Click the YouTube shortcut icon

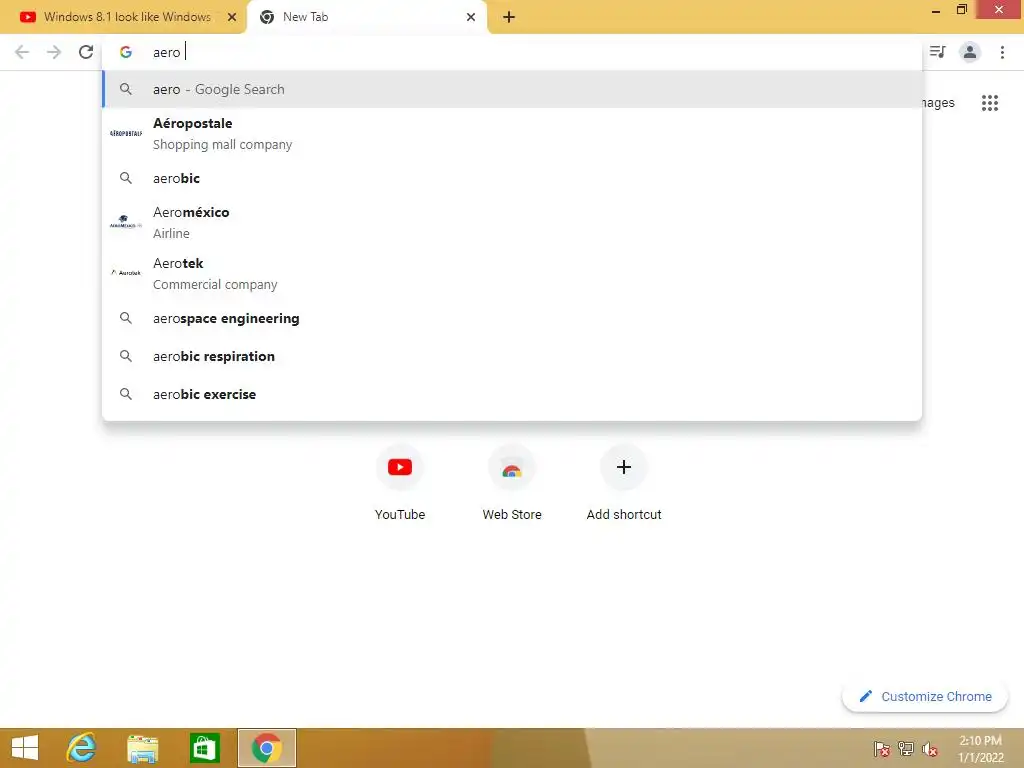(x=400, y=467)
